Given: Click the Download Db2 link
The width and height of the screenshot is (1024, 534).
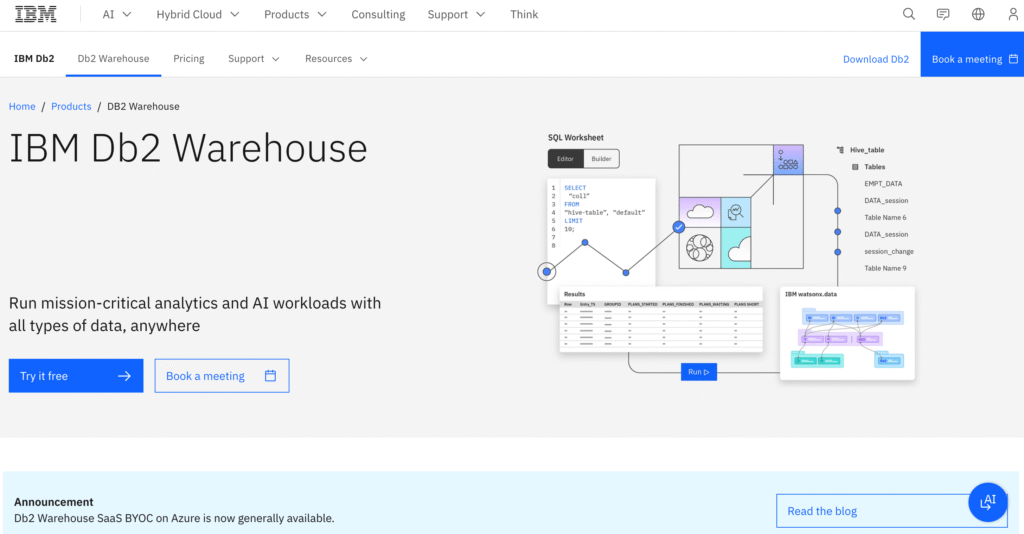Looking at the screenshot, I should pyautogui.click(x=876, y=59).
